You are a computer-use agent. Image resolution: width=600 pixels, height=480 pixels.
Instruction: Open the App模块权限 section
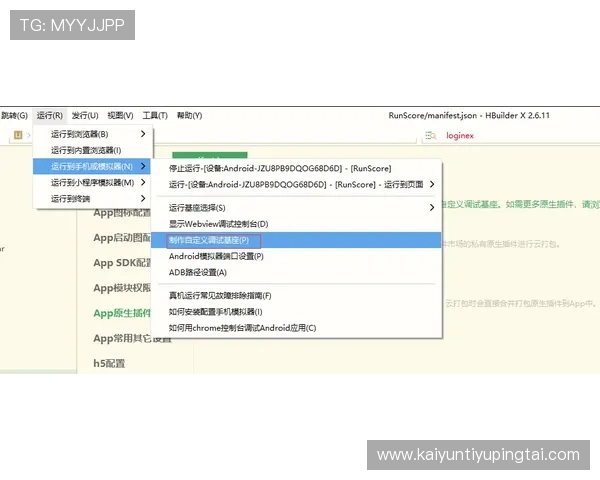point(122,288)
